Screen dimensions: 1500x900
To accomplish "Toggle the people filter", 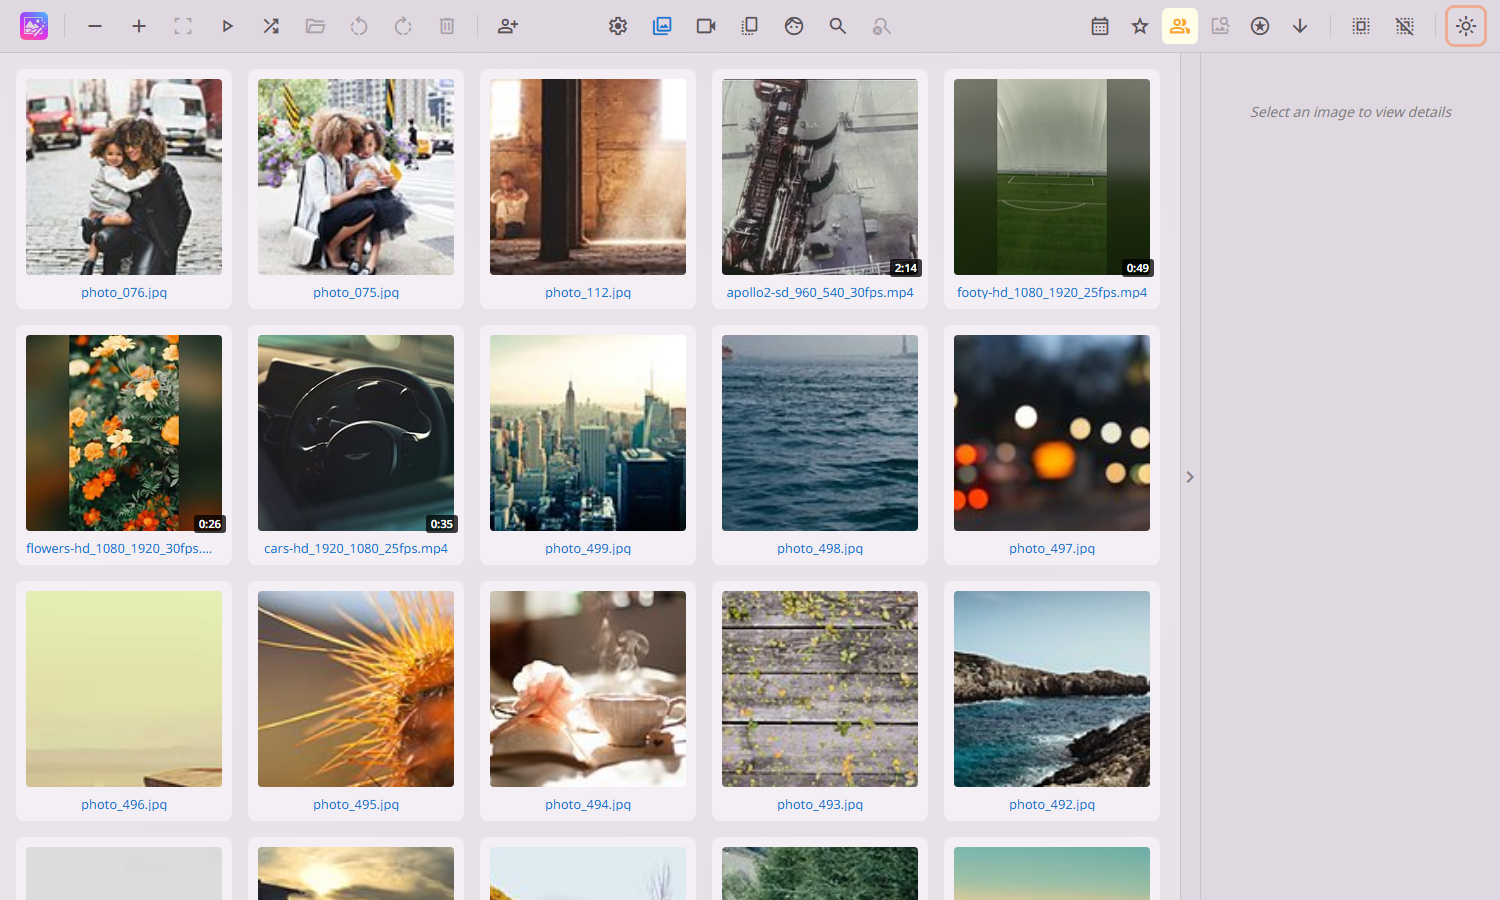I will click(x=1179, y=26).
